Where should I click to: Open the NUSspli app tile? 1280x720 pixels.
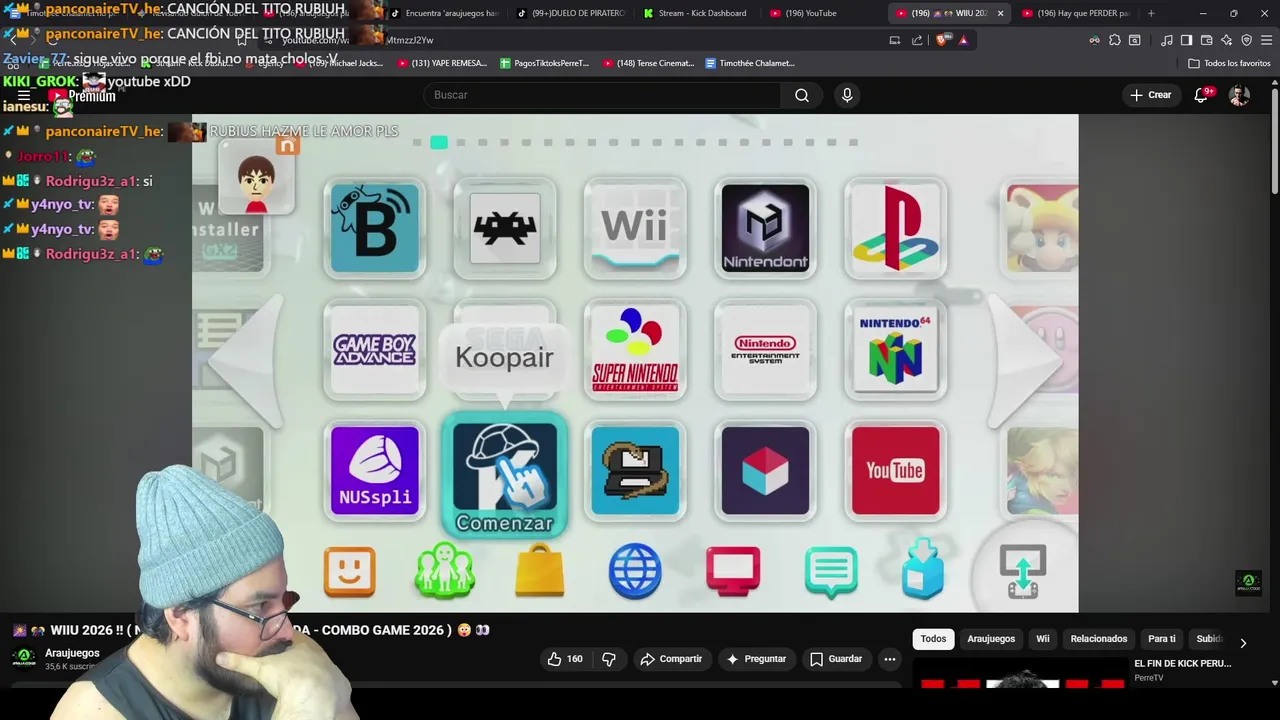(x=375, y=471)
